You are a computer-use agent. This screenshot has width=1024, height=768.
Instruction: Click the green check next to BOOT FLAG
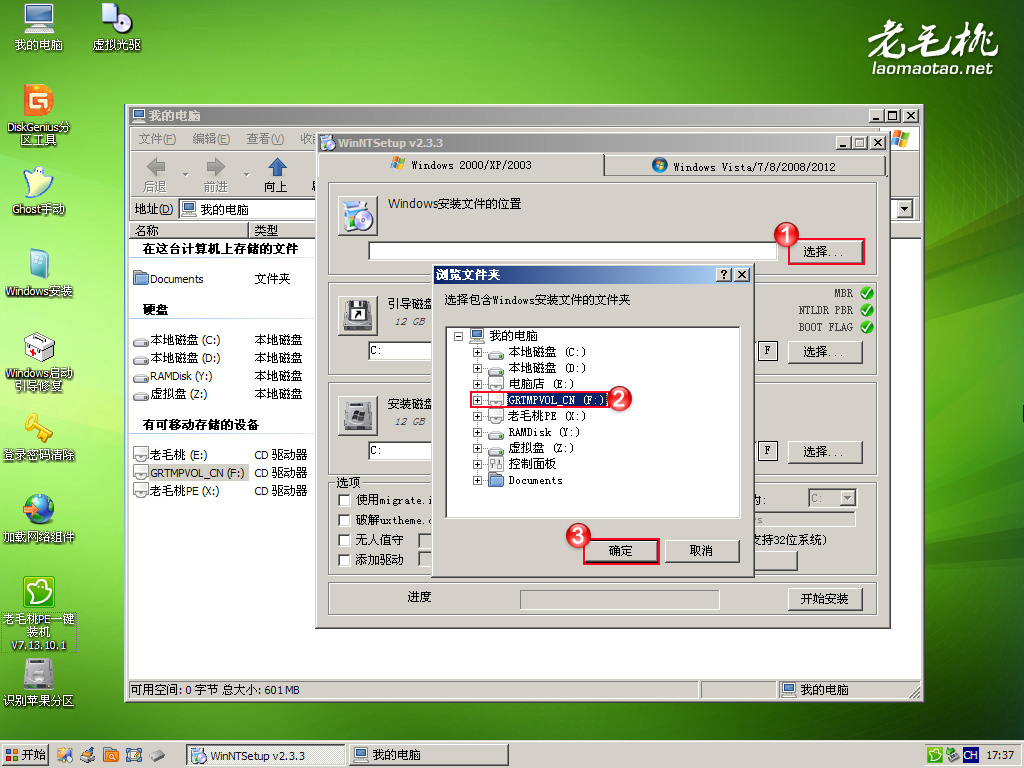pyautogui.click(x=867, y=327)
